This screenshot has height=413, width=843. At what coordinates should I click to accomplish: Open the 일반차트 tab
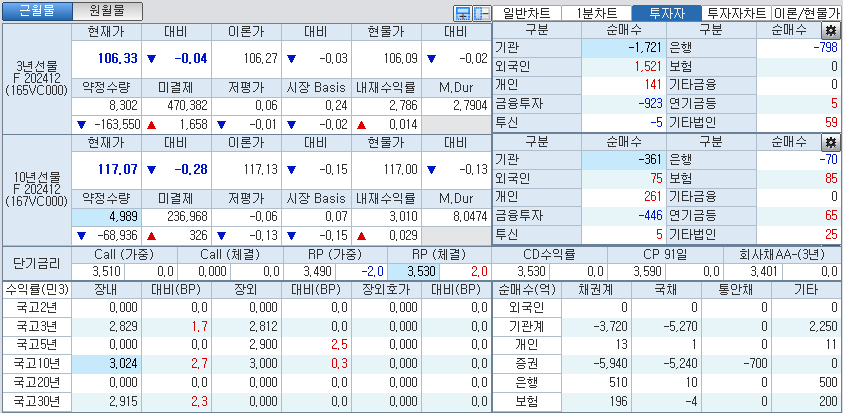click(x=527, y=13)
